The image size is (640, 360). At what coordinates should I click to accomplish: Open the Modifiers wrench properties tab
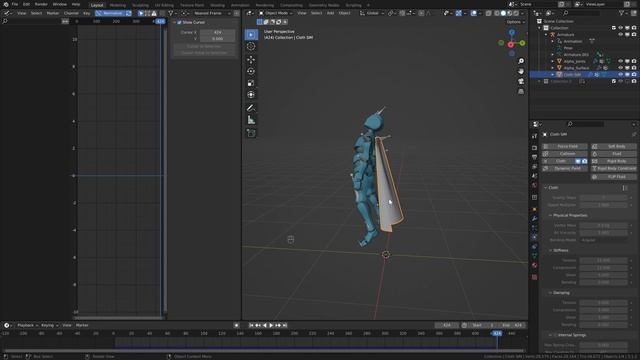click(534, 219)
